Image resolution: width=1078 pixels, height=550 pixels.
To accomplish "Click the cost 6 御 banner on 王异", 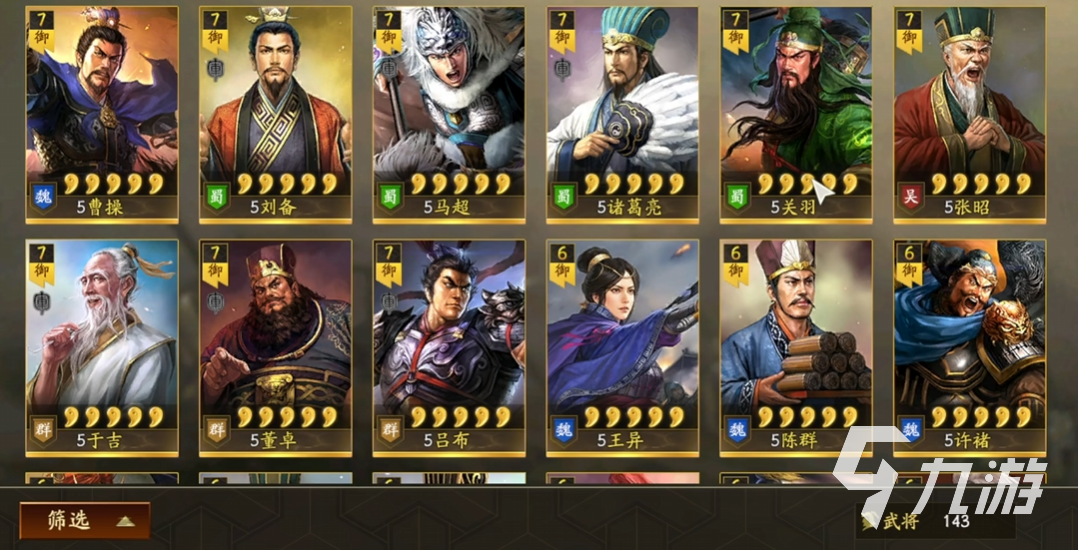I will point(563,265).
